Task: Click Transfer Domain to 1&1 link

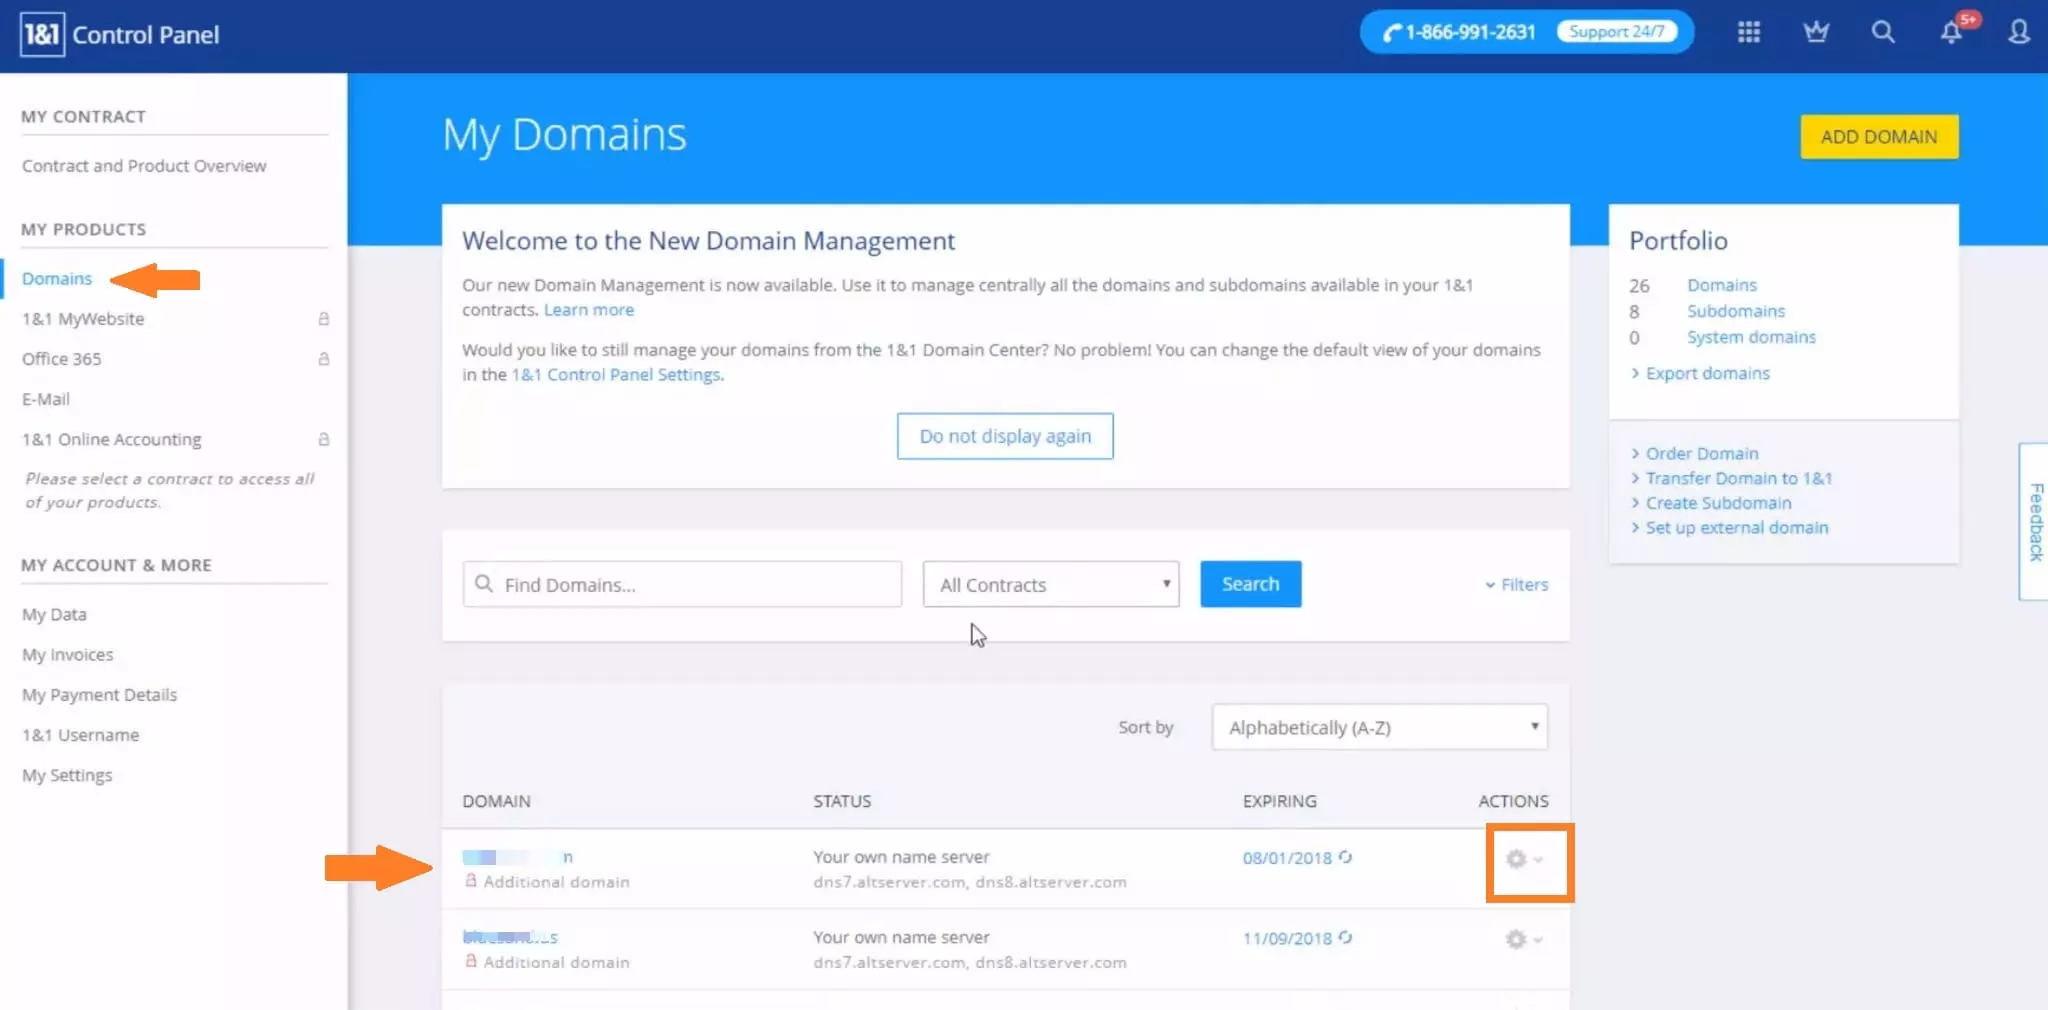Action: pos(1739,478)
